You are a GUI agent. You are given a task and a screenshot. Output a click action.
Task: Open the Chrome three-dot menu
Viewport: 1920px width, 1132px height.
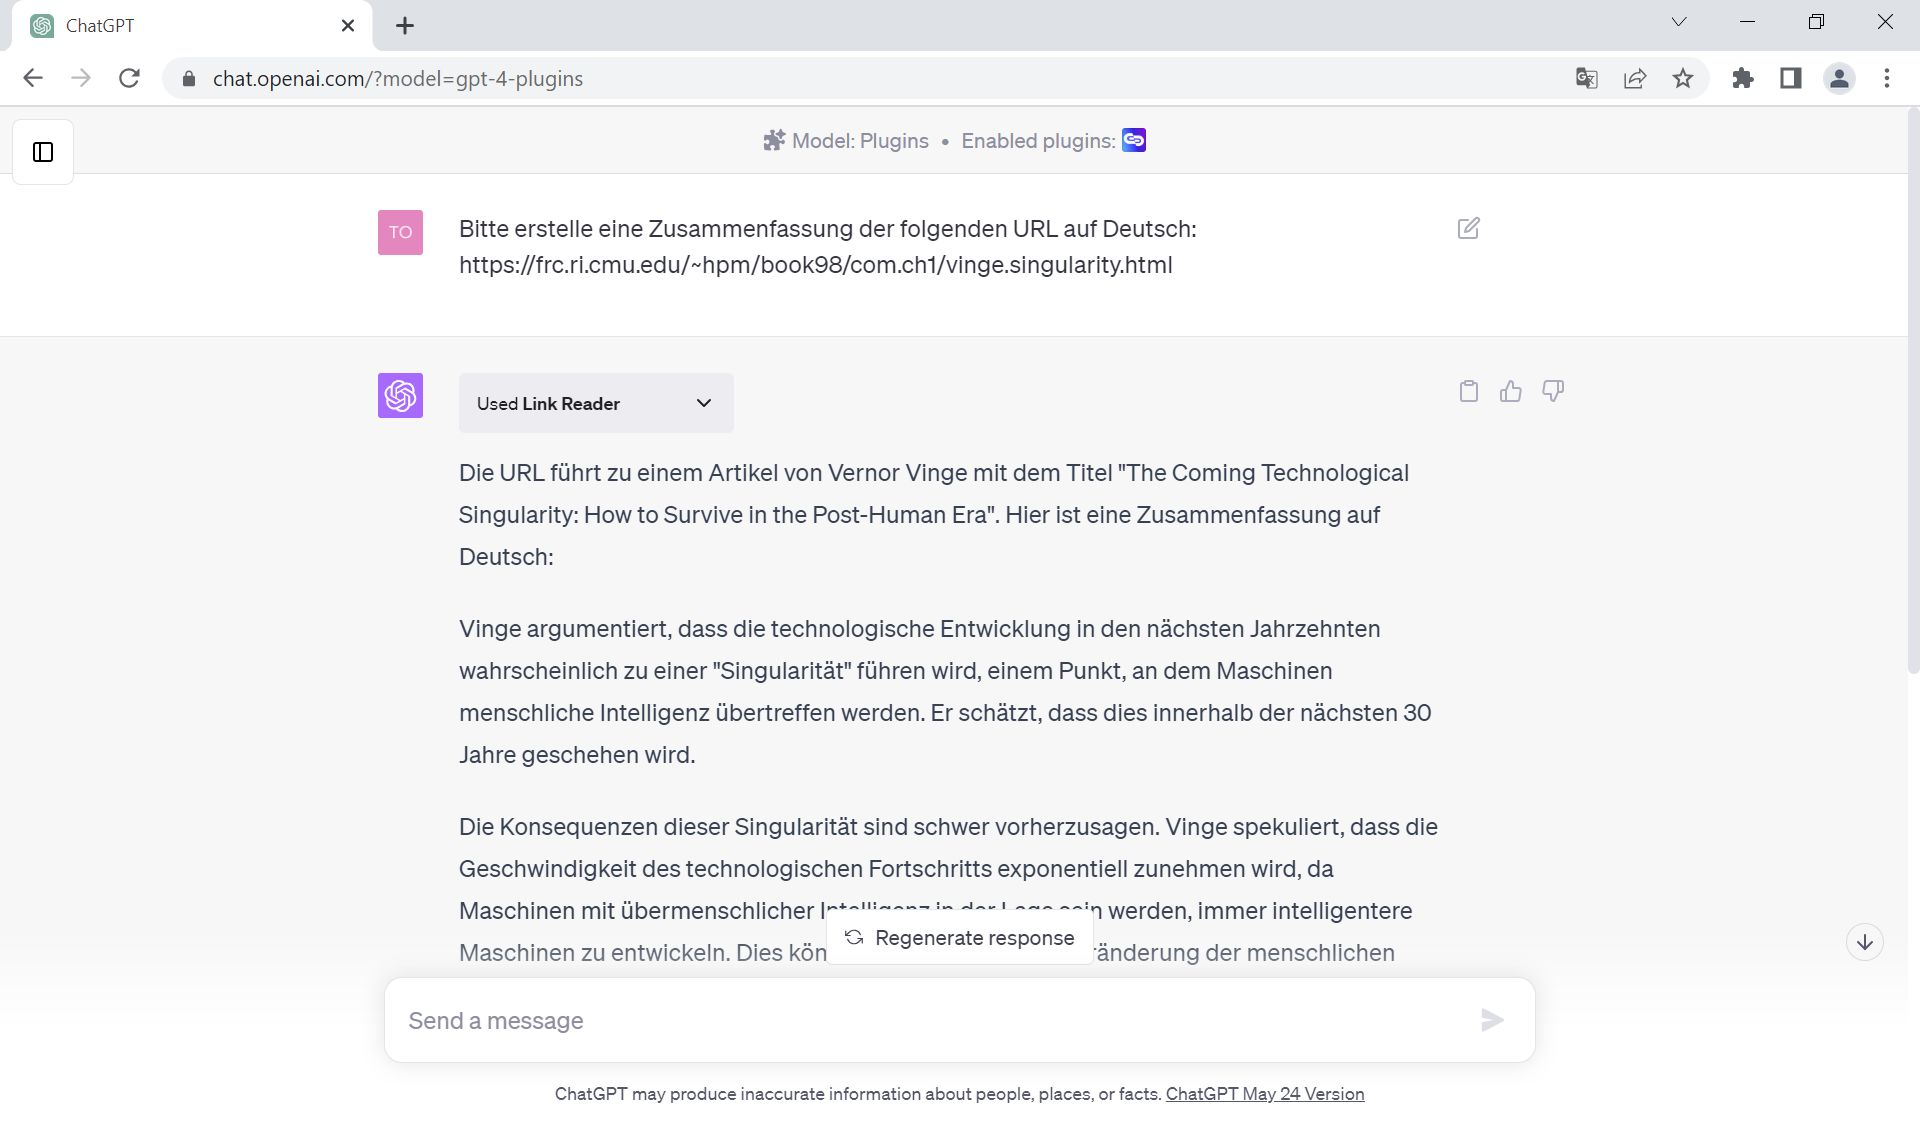click(x=1887, y=78)
